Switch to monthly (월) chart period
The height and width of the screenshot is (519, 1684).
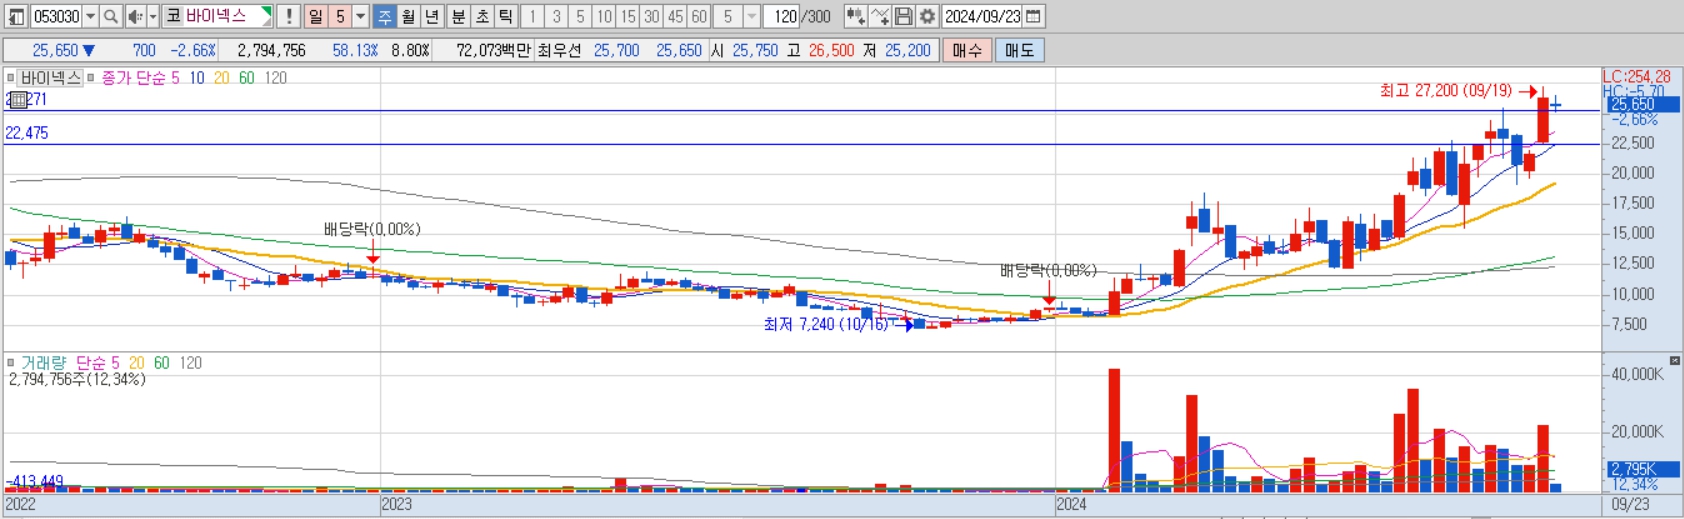point(408,16)
